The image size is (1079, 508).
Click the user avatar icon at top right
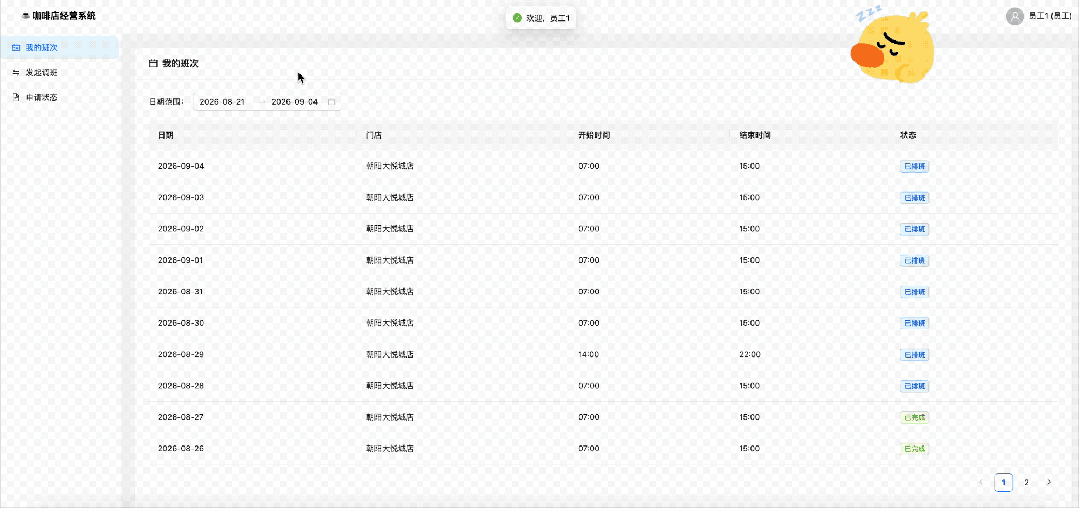pos(1014,16)
